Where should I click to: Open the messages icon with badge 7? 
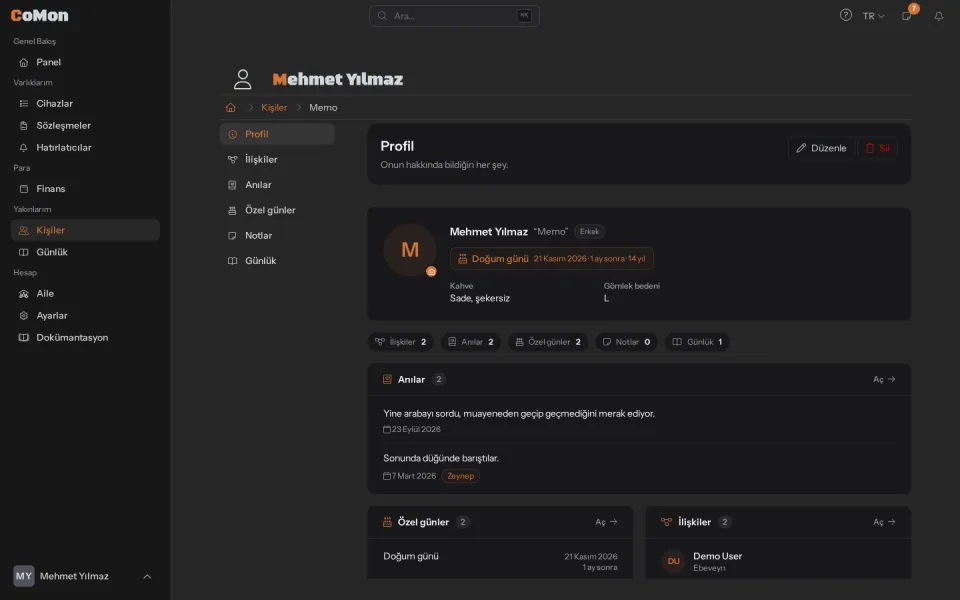(x=907, y=16)
